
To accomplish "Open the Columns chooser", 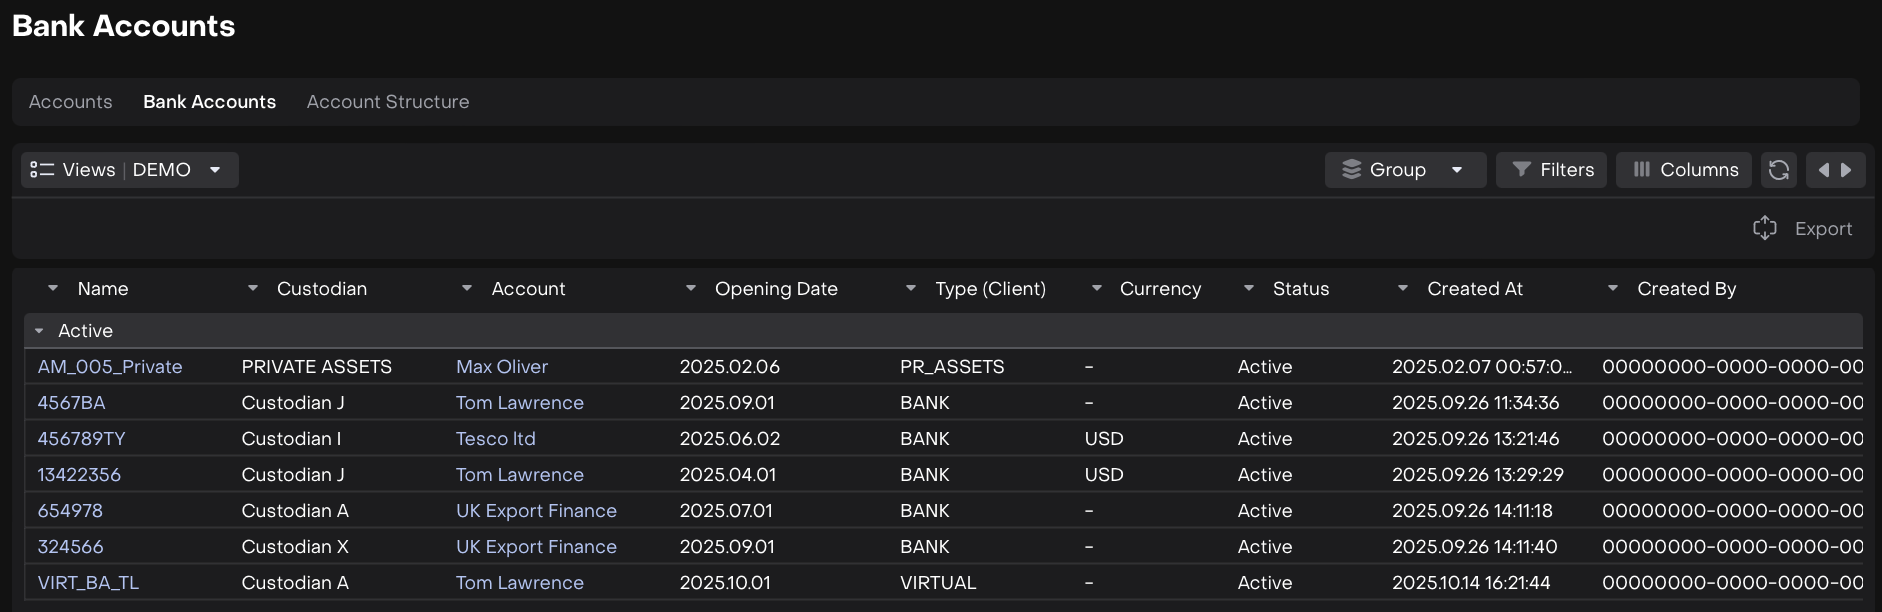I will click(x=1684, y=170).
